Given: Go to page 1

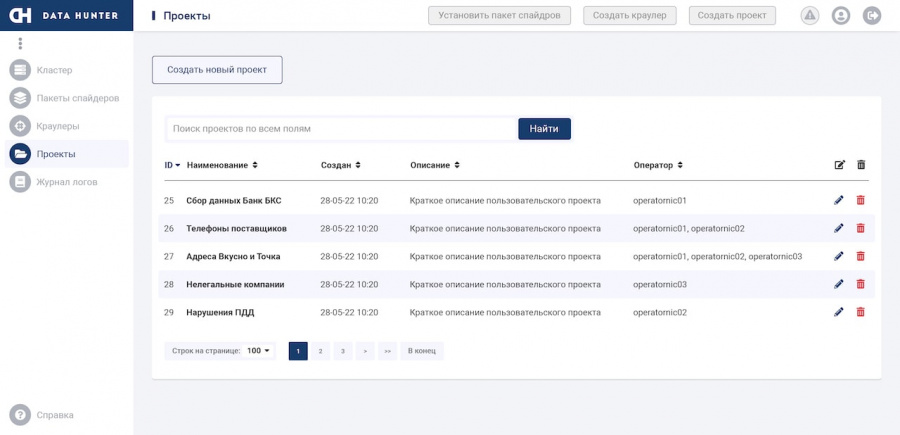Looking at the screenshot, I should pyautogui.click(x=298, y=351).
